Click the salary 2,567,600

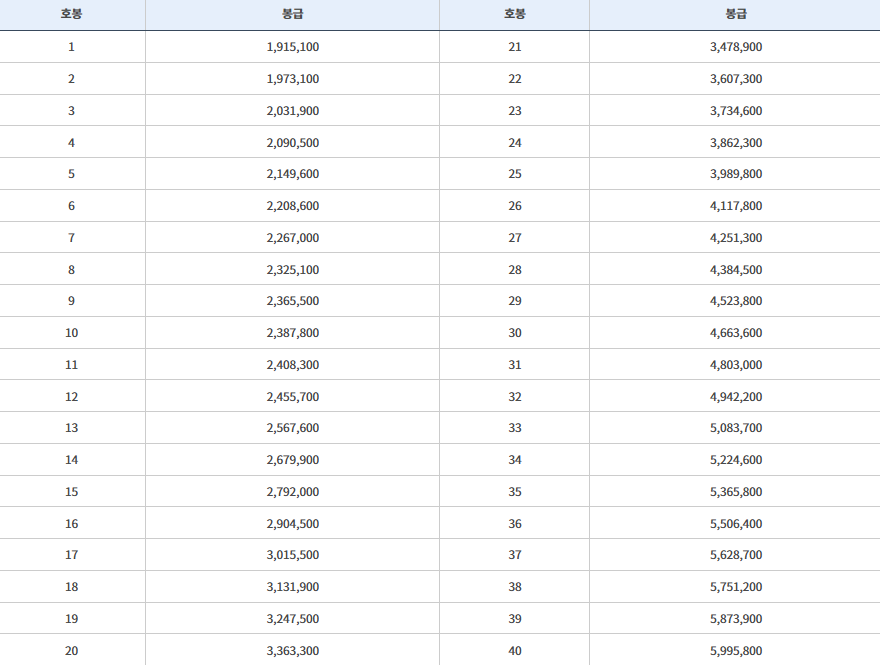click(292, 428)
